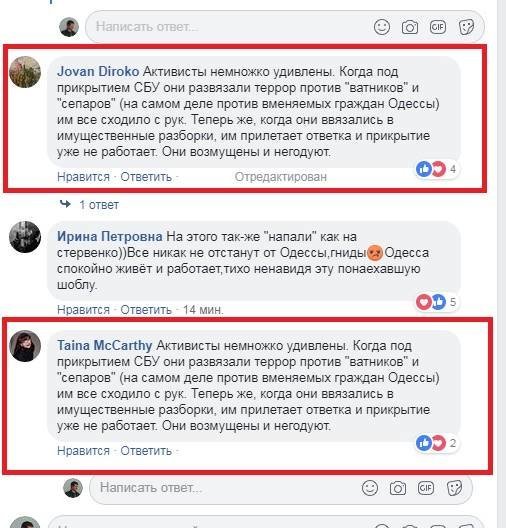This screenshot has height=528, width=506.
Task: View reactions on Jovan Diroko's comment
Action: [437, 169]
